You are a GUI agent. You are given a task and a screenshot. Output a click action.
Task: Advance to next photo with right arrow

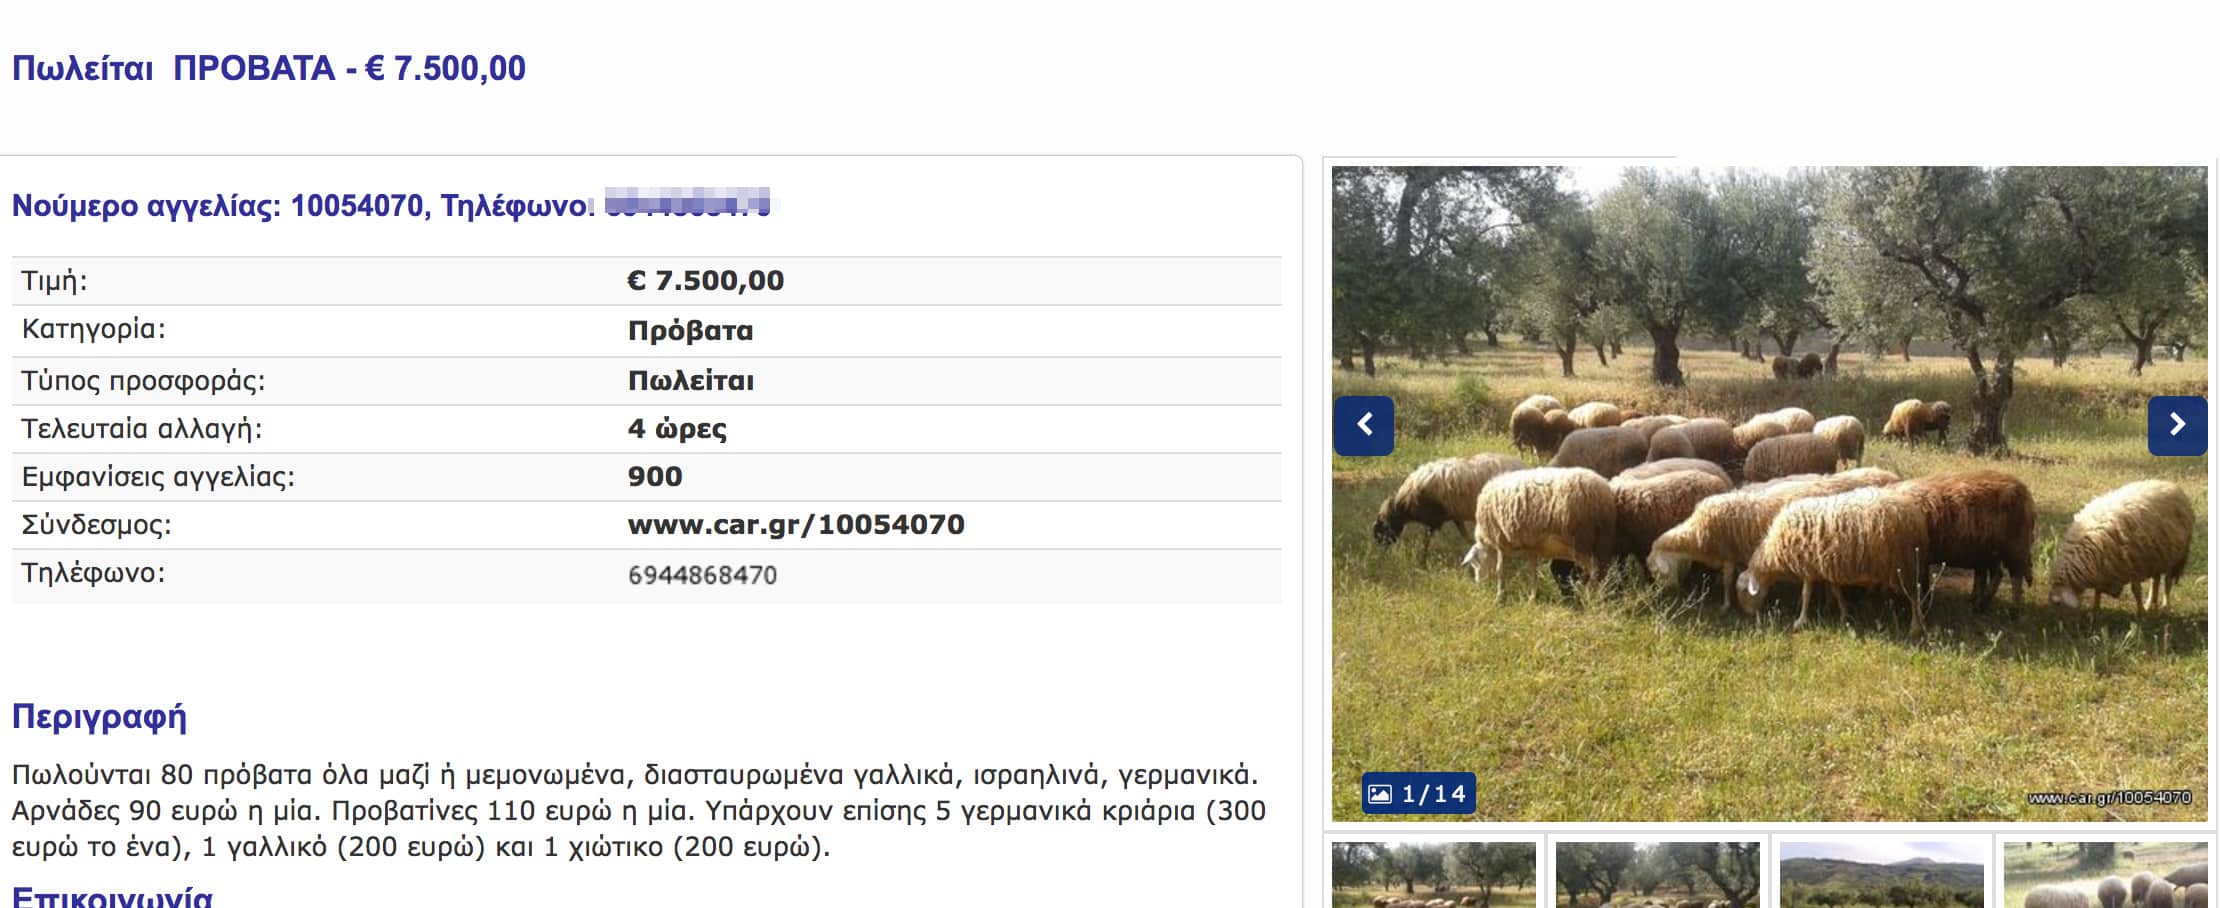[x=2177, y=425]
